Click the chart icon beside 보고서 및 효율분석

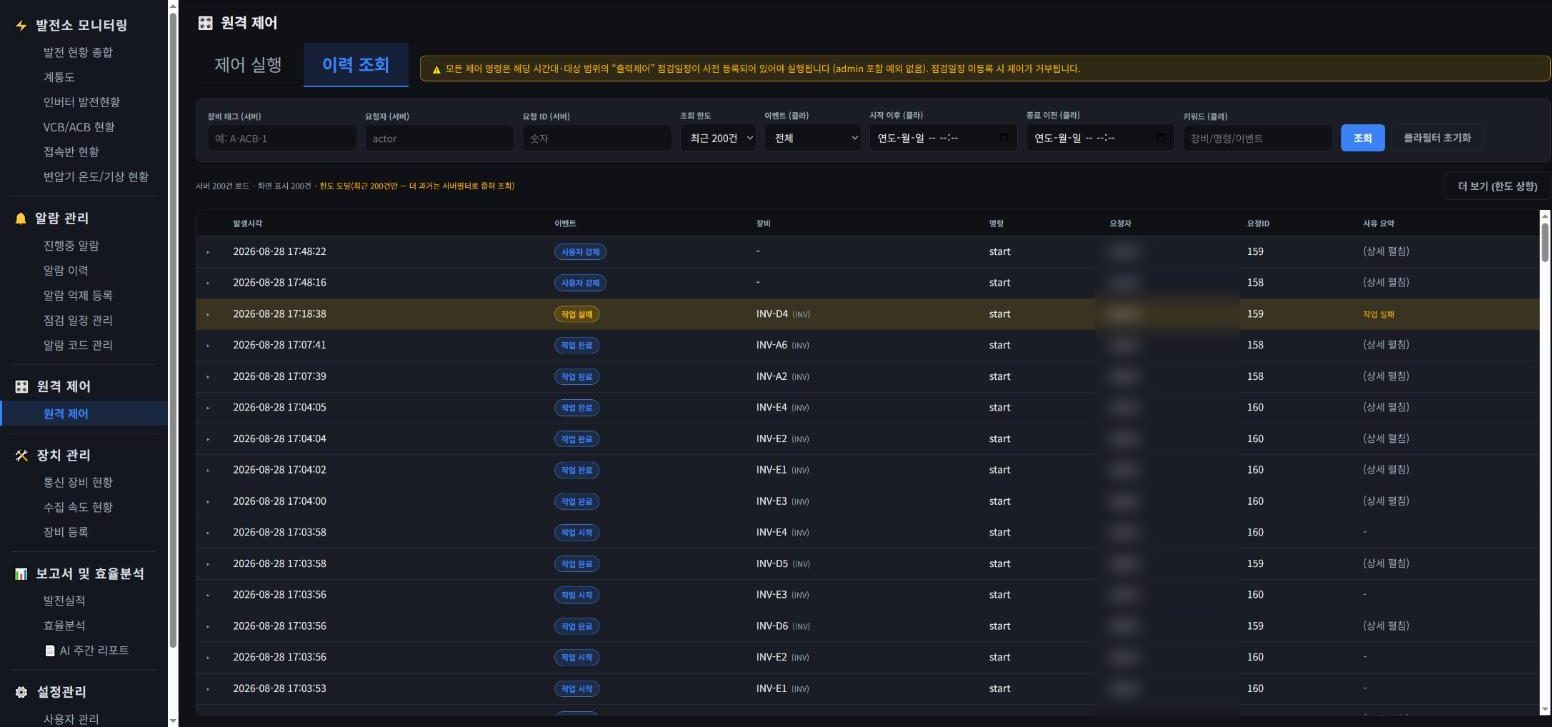[x=21, y=574]
